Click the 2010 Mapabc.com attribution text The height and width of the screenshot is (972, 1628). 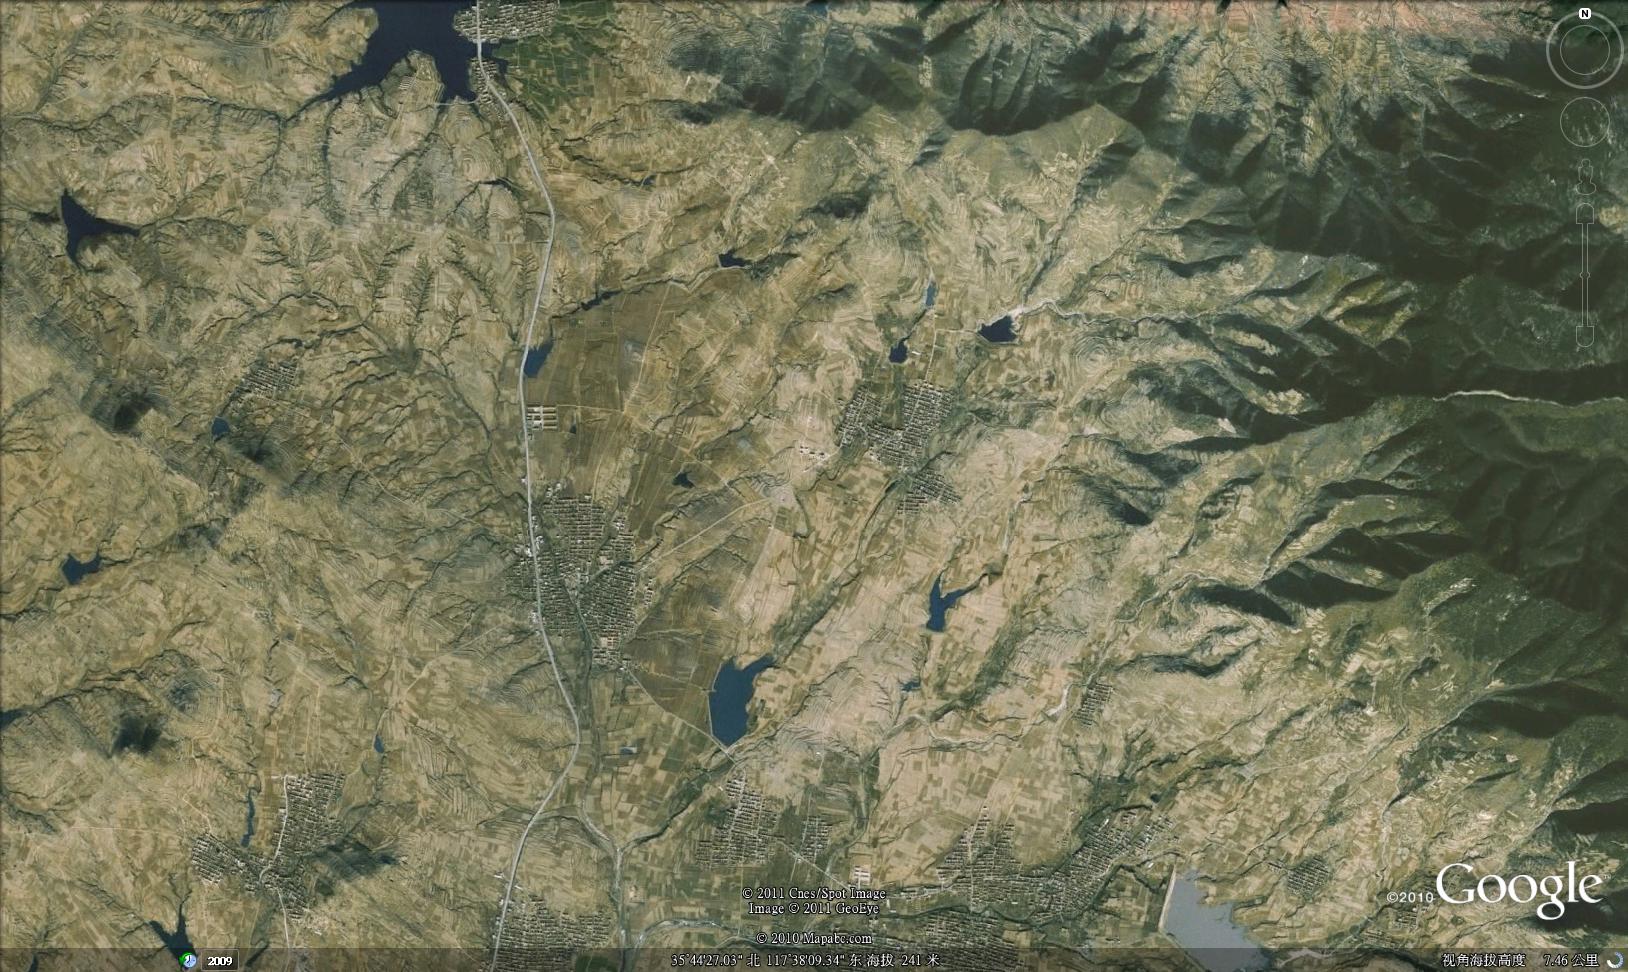814,938
